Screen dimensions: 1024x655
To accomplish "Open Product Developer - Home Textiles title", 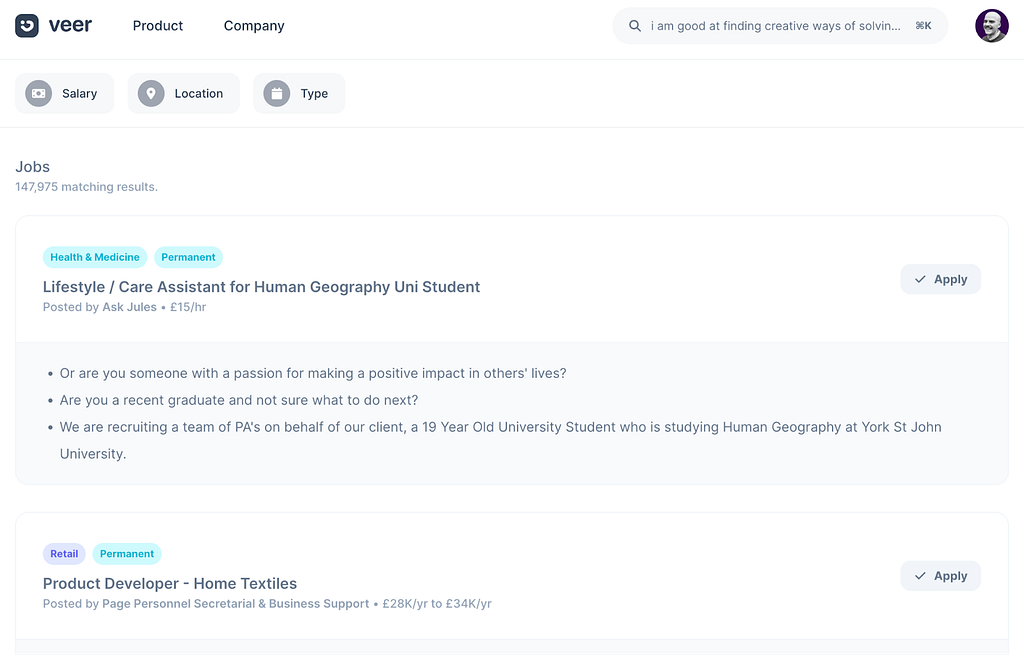I will tap(170, 583).
